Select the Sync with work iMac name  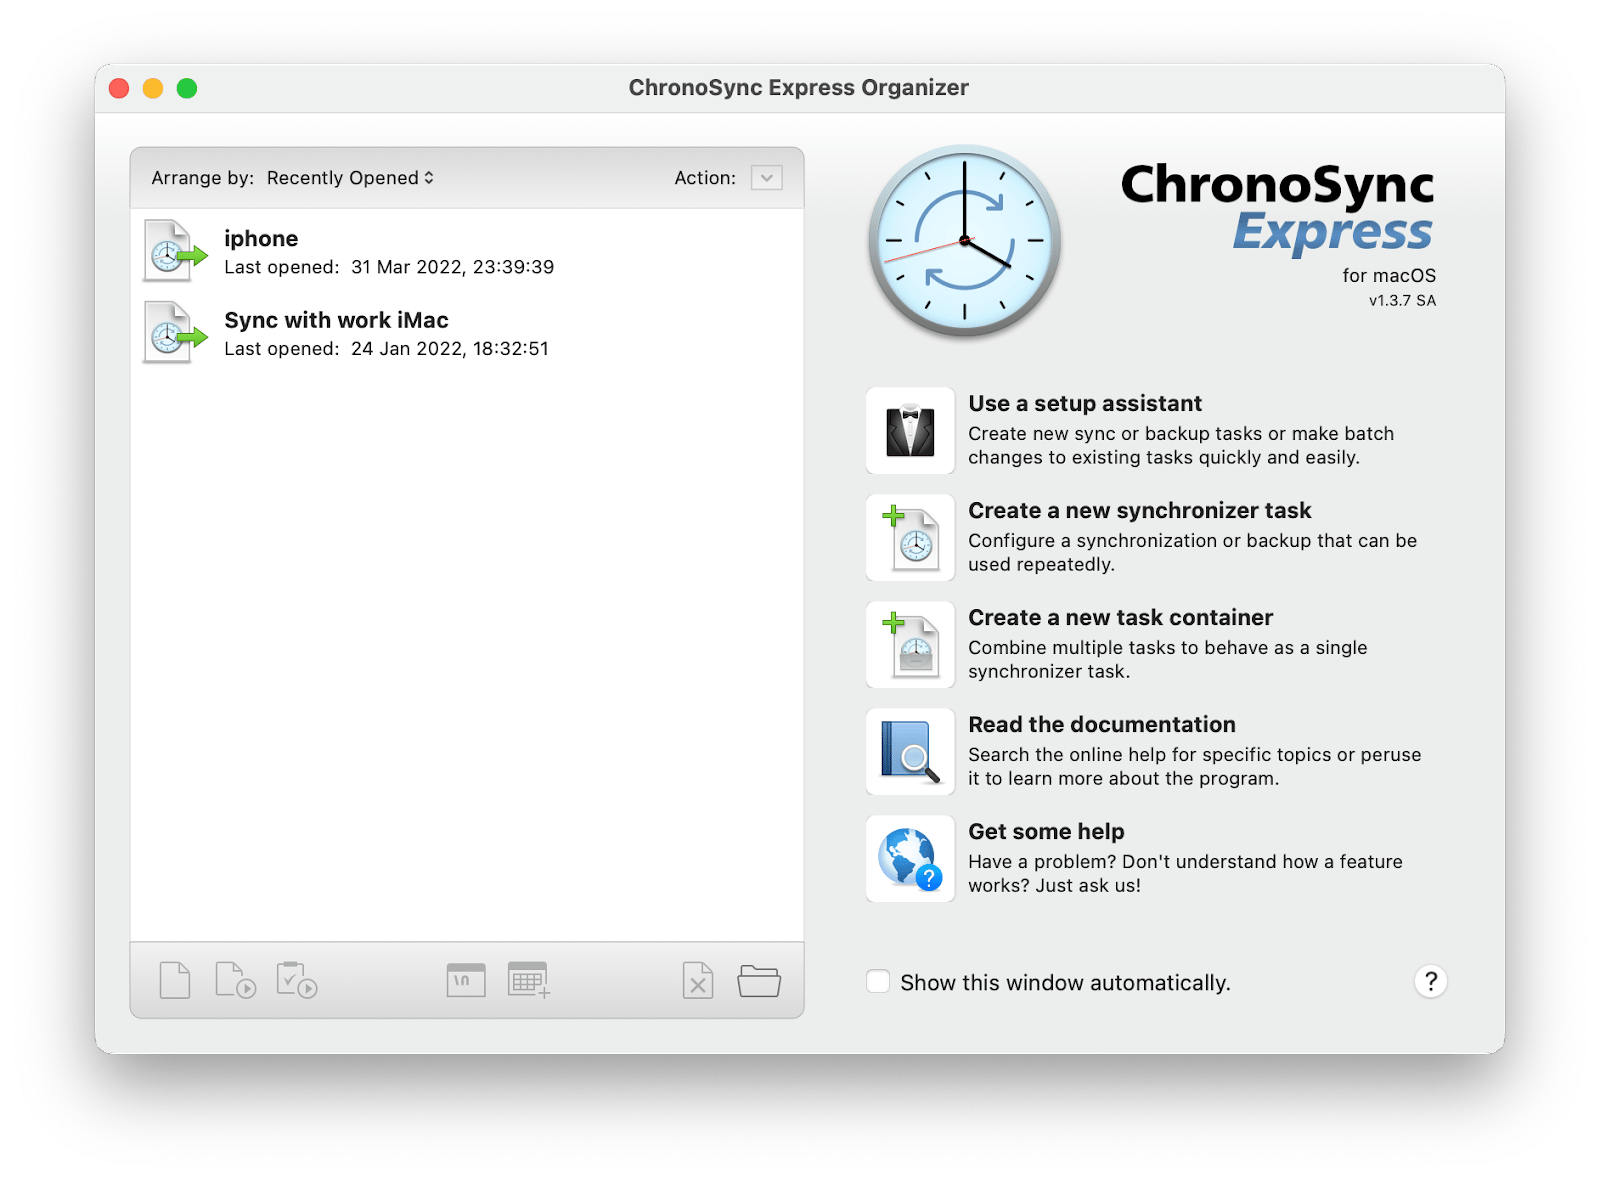(x=336, y=320)
